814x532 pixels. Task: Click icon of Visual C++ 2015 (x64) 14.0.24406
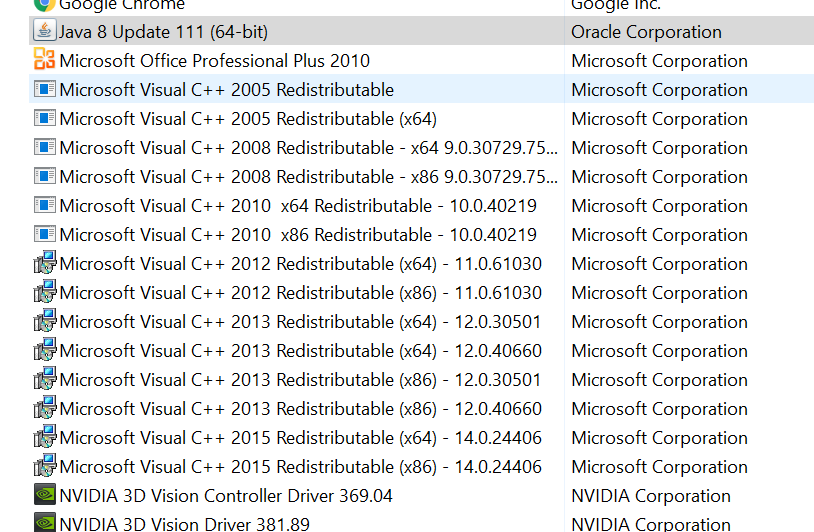pyautogui.click(x=45, y=437)
